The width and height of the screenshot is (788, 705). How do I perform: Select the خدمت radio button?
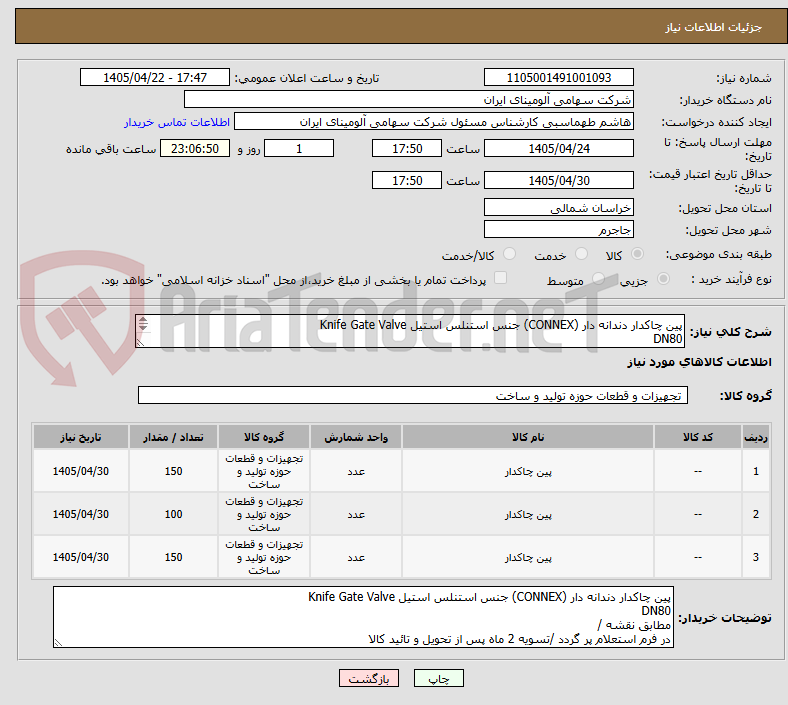pyautogui.click(x=581, y=254)
